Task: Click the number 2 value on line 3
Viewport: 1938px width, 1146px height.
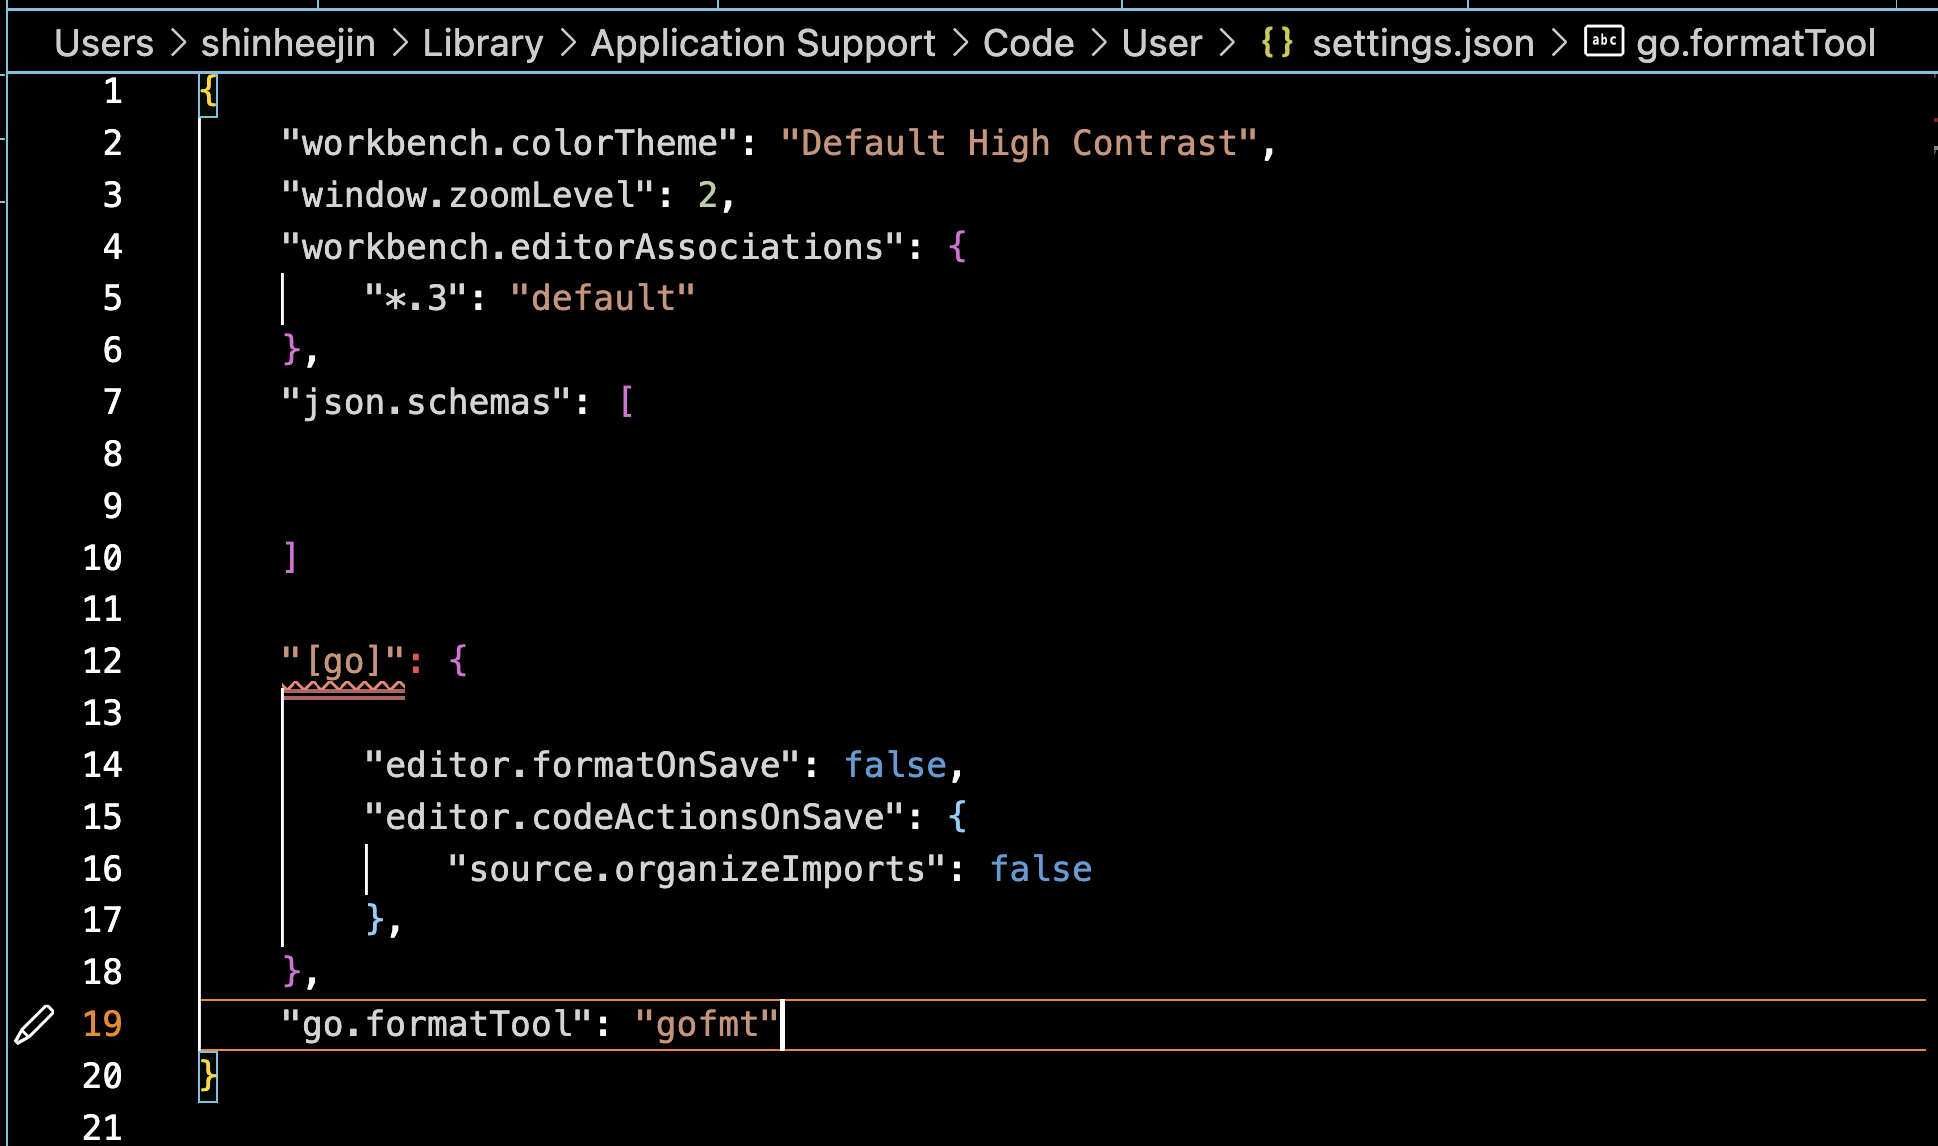Action: [707, 195]
